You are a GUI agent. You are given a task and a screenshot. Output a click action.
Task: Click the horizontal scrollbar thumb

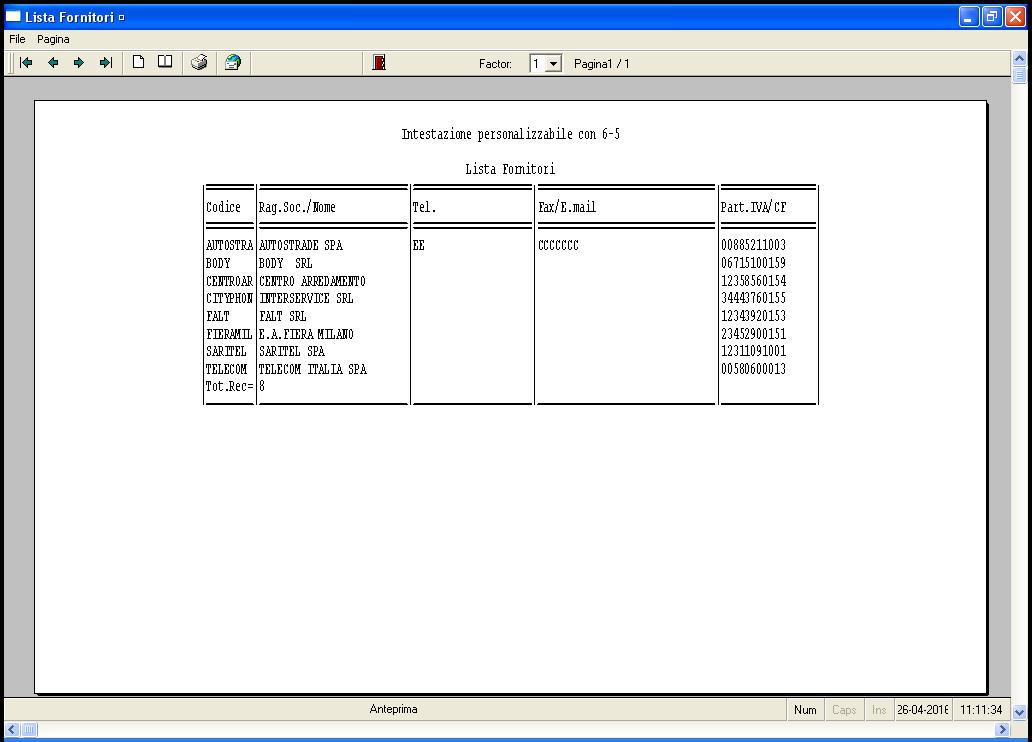[29, 729]
